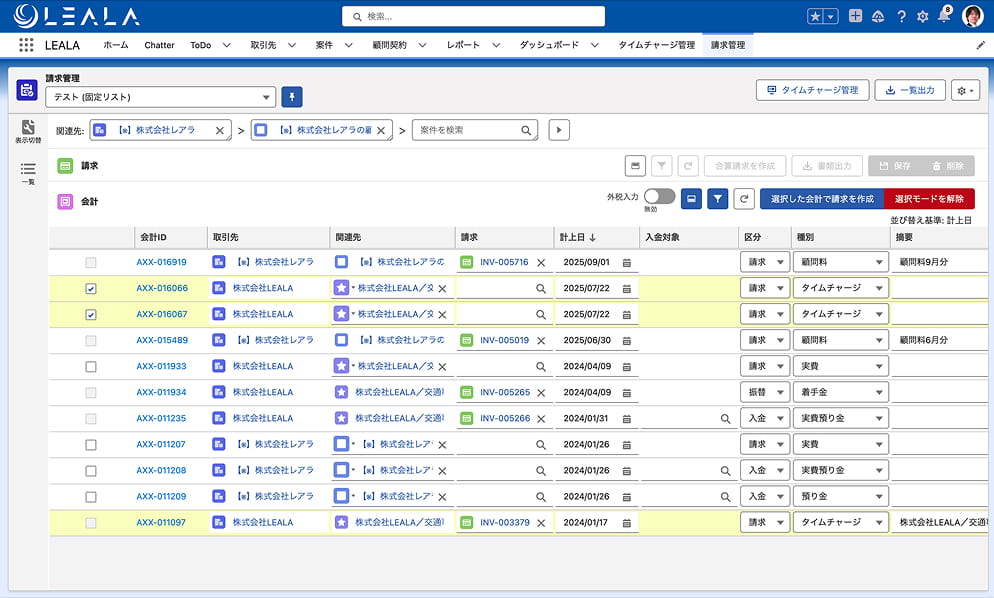This screenshot has height=598, width=994.
Task: Check the AXX-011208 row checkbox
Action: (x=91, y=471)
